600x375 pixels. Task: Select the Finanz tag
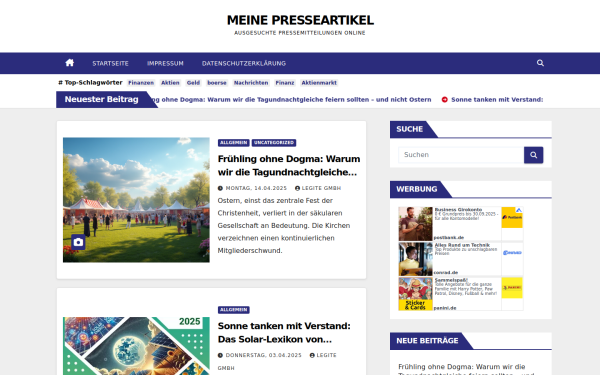point(285,83)
